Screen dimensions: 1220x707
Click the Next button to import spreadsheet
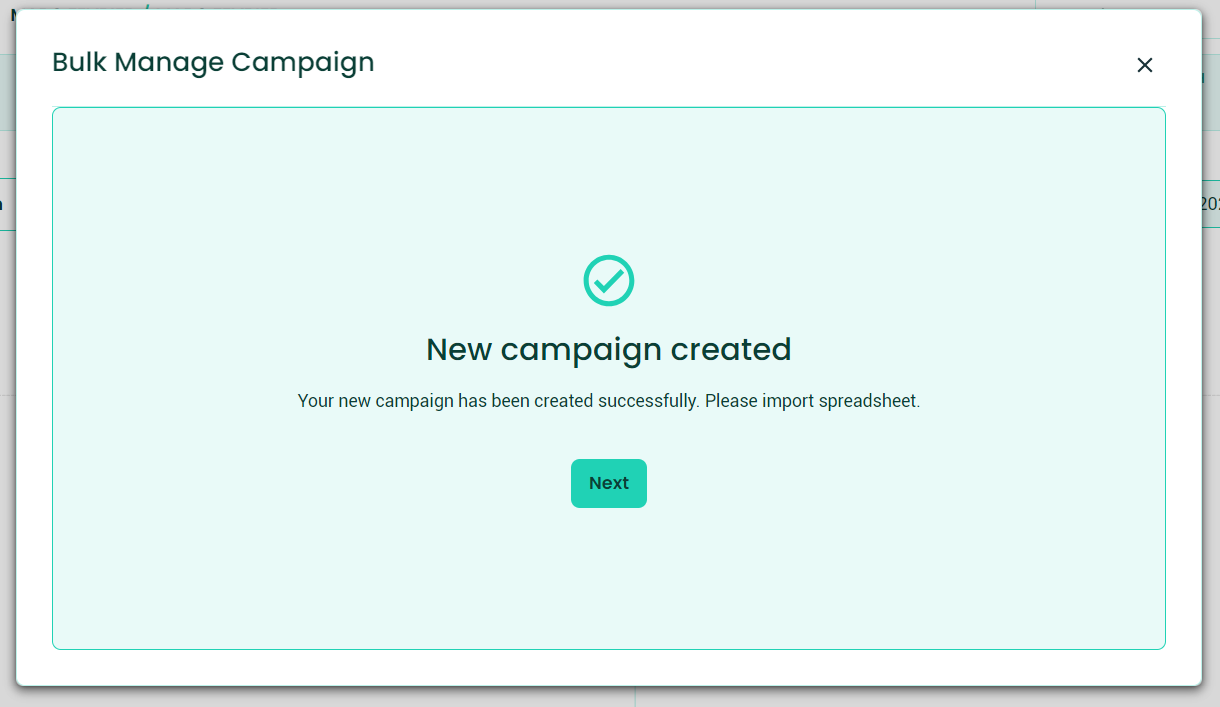609,483
